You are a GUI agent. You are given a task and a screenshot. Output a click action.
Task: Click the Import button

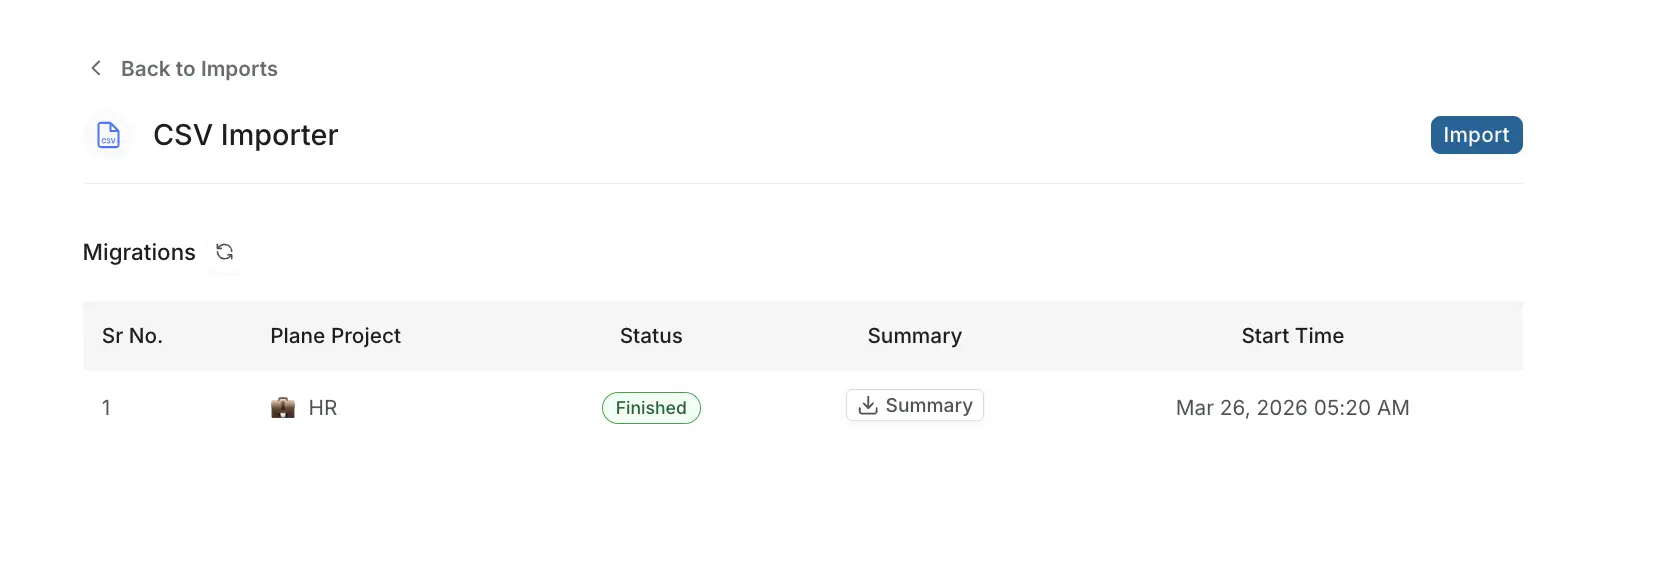click(x=1476, y=134)
